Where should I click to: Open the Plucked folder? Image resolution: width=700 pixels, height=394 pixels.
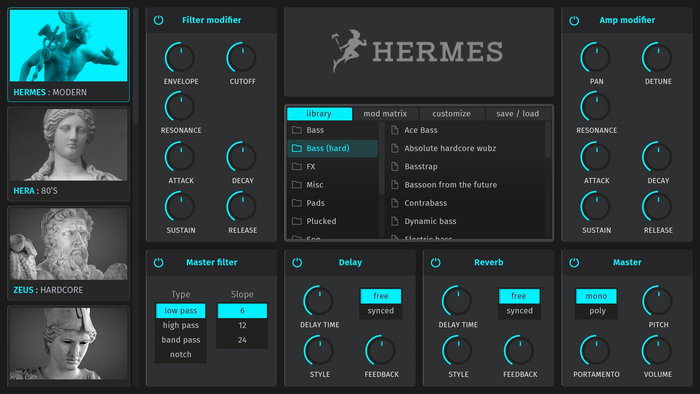pos(333,221)
